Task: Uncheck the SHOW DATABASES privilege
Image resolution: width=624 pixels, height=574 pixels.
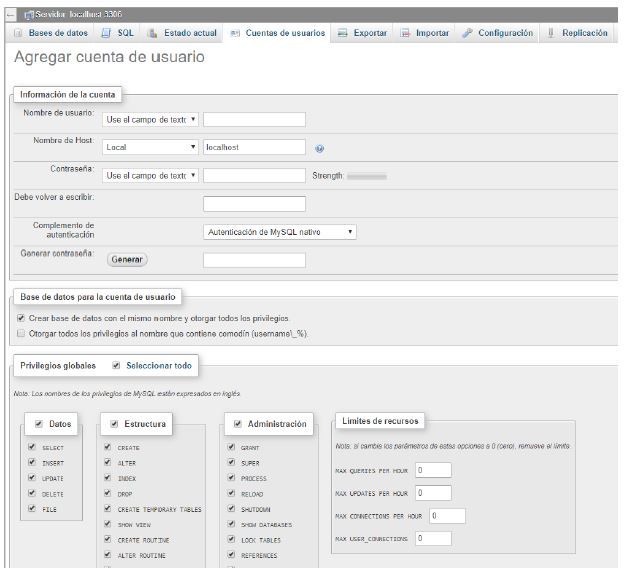Action: pyautogui.click(x=231, y=524)
